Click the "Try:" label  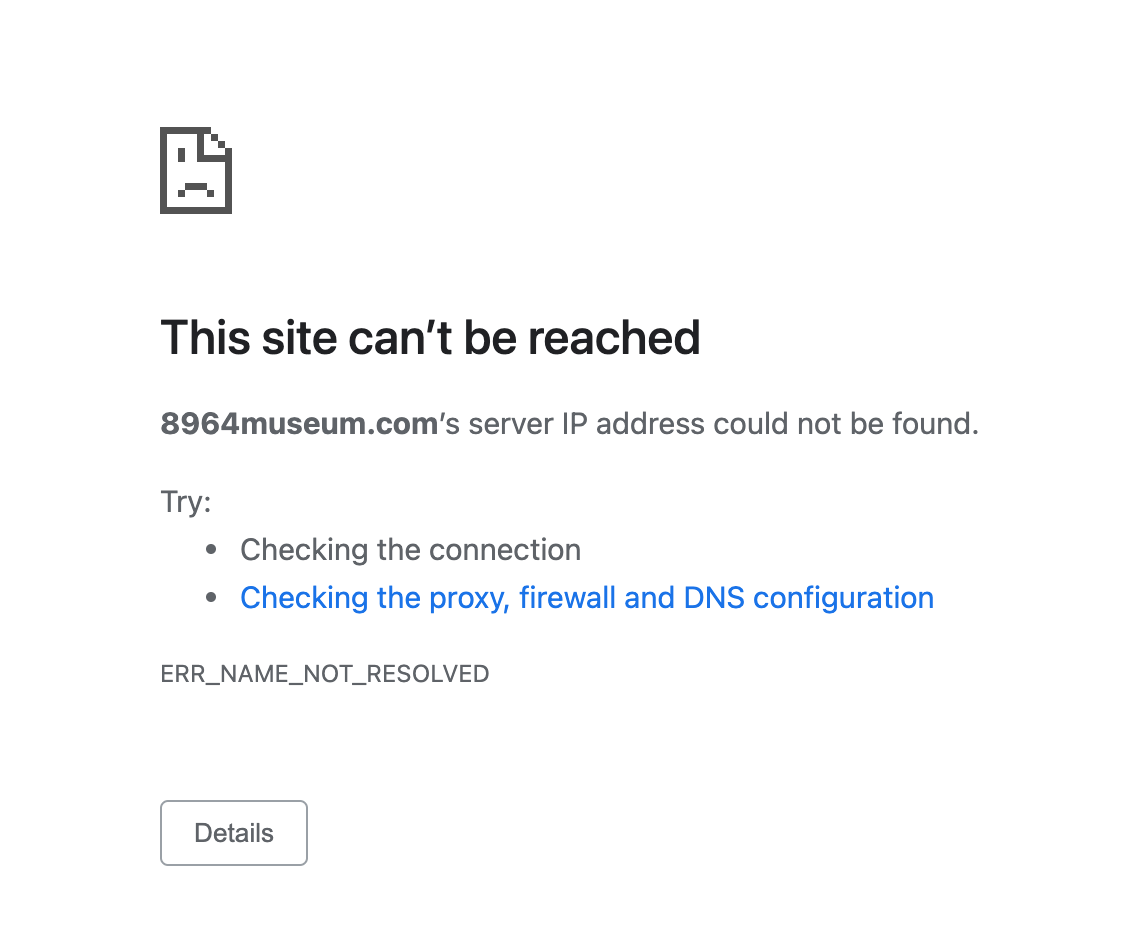click(x=186, y=502)
